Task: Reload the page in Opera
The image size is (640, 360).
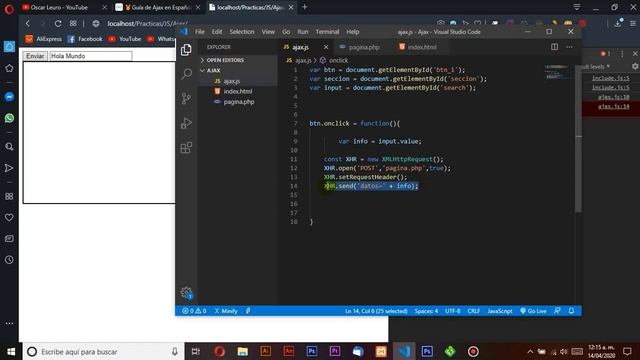Action: point(58,24)
